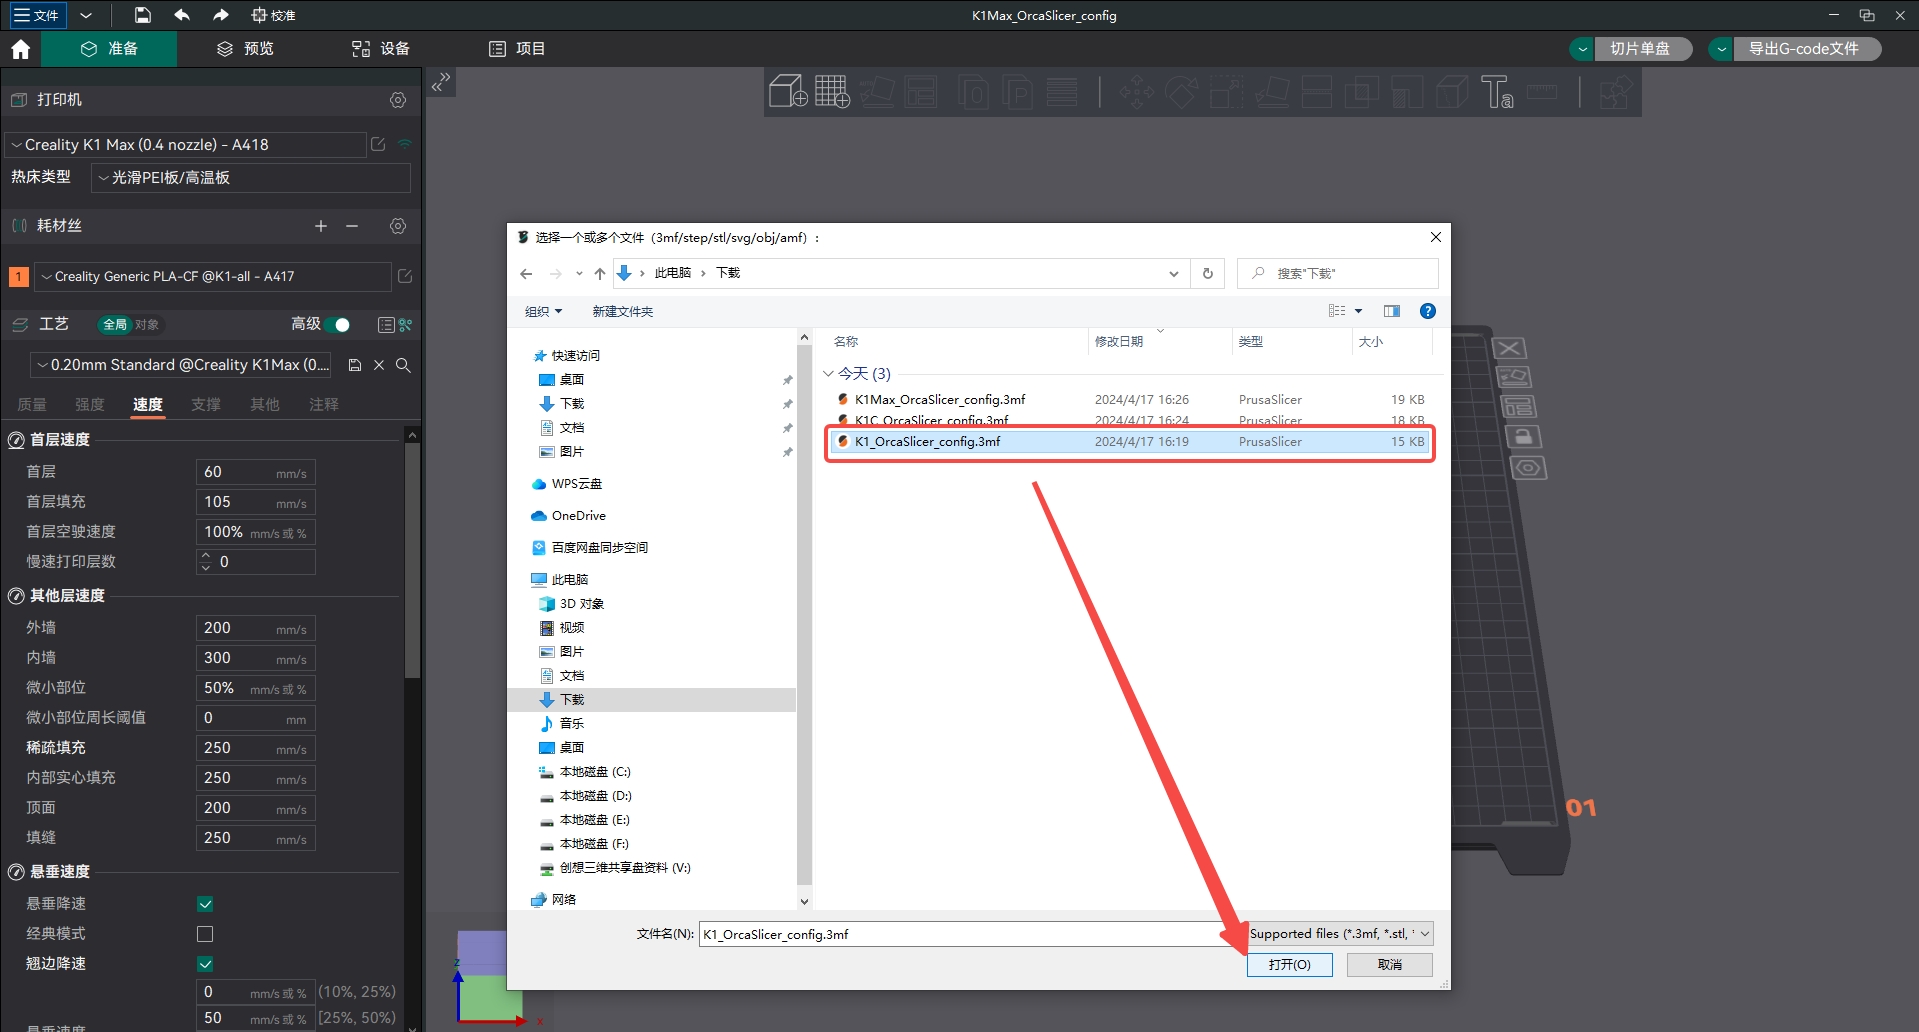Click the redo arrow icon
The image size is (1919, 1032).
[x=221, y=15]
